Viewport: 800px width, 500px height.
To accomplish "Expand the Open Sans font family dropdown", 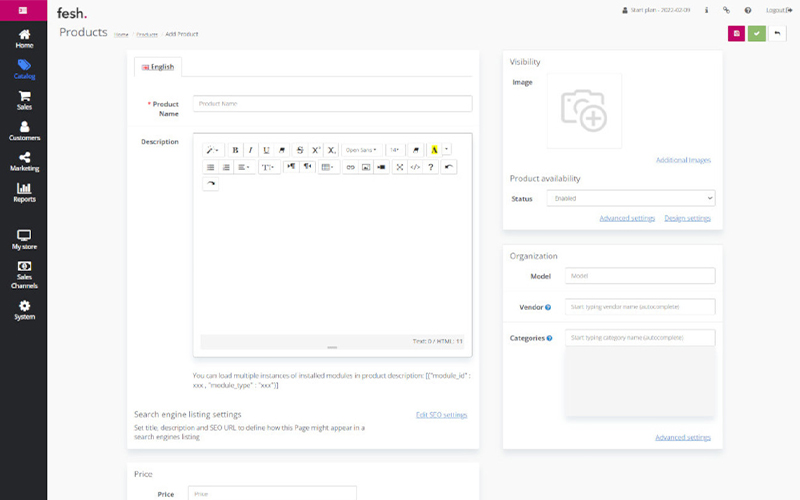I will tap(361, 150).
